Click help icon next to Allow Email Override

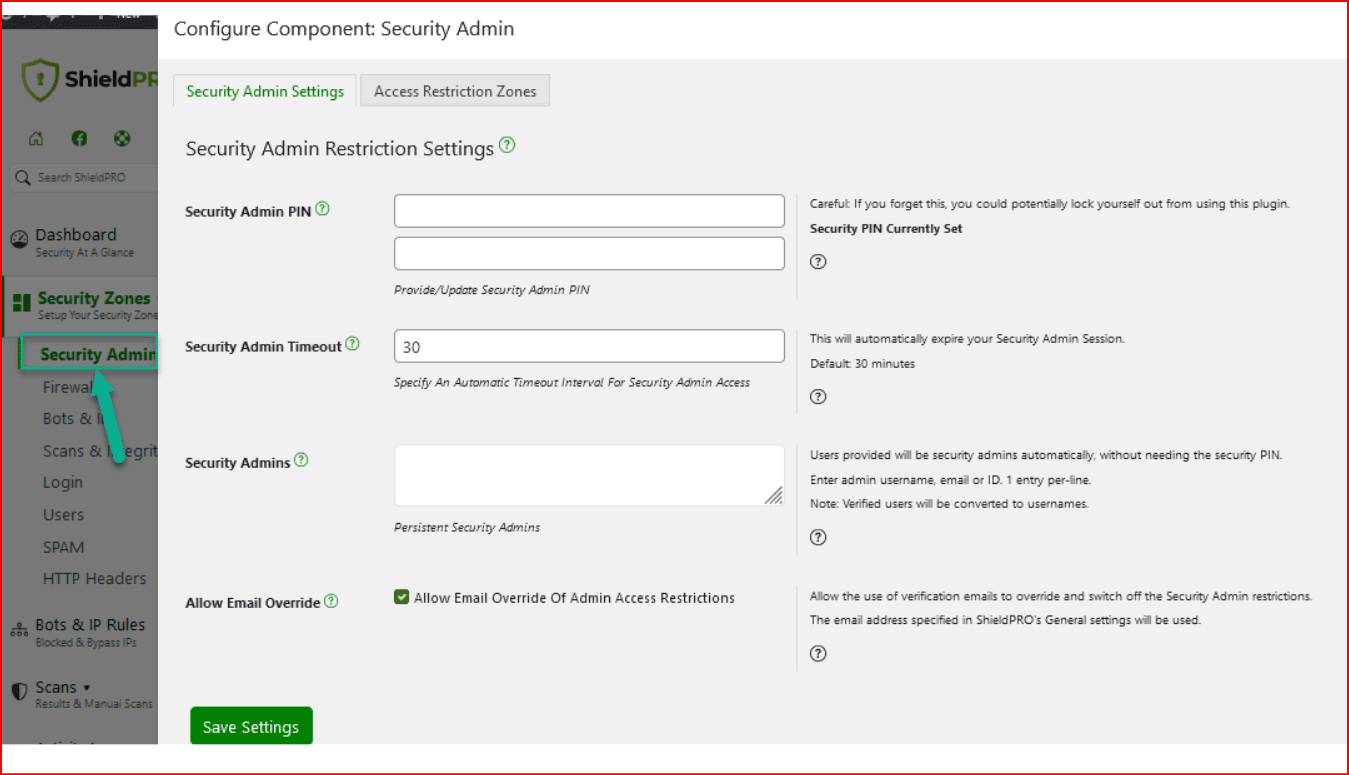tap(331, 602)
